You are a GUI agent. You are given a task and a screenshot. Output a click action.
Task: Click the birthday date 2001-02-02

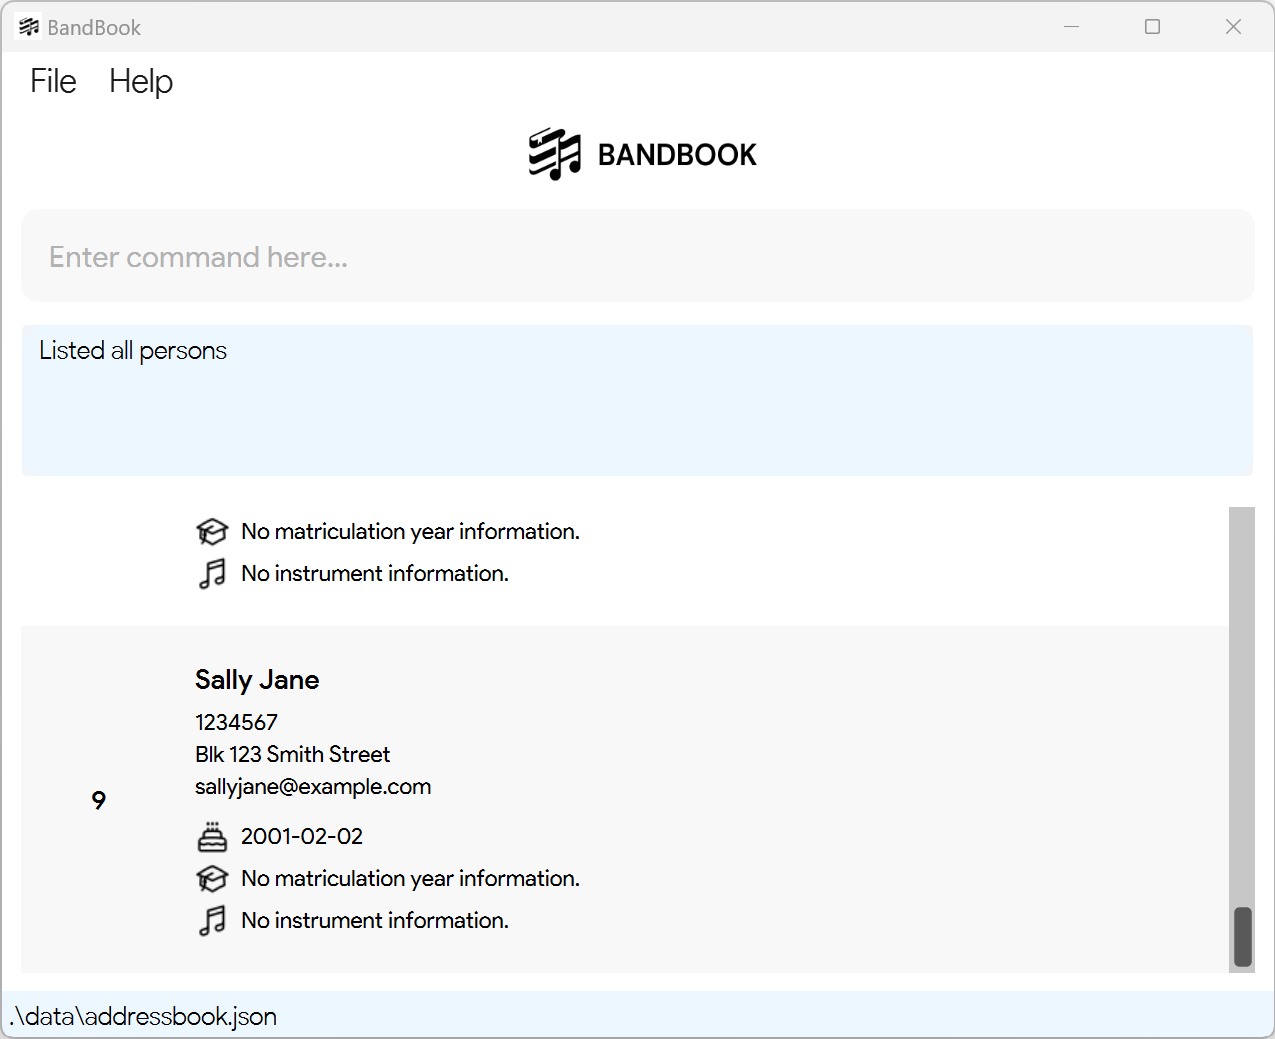click(x=302, y=836)
